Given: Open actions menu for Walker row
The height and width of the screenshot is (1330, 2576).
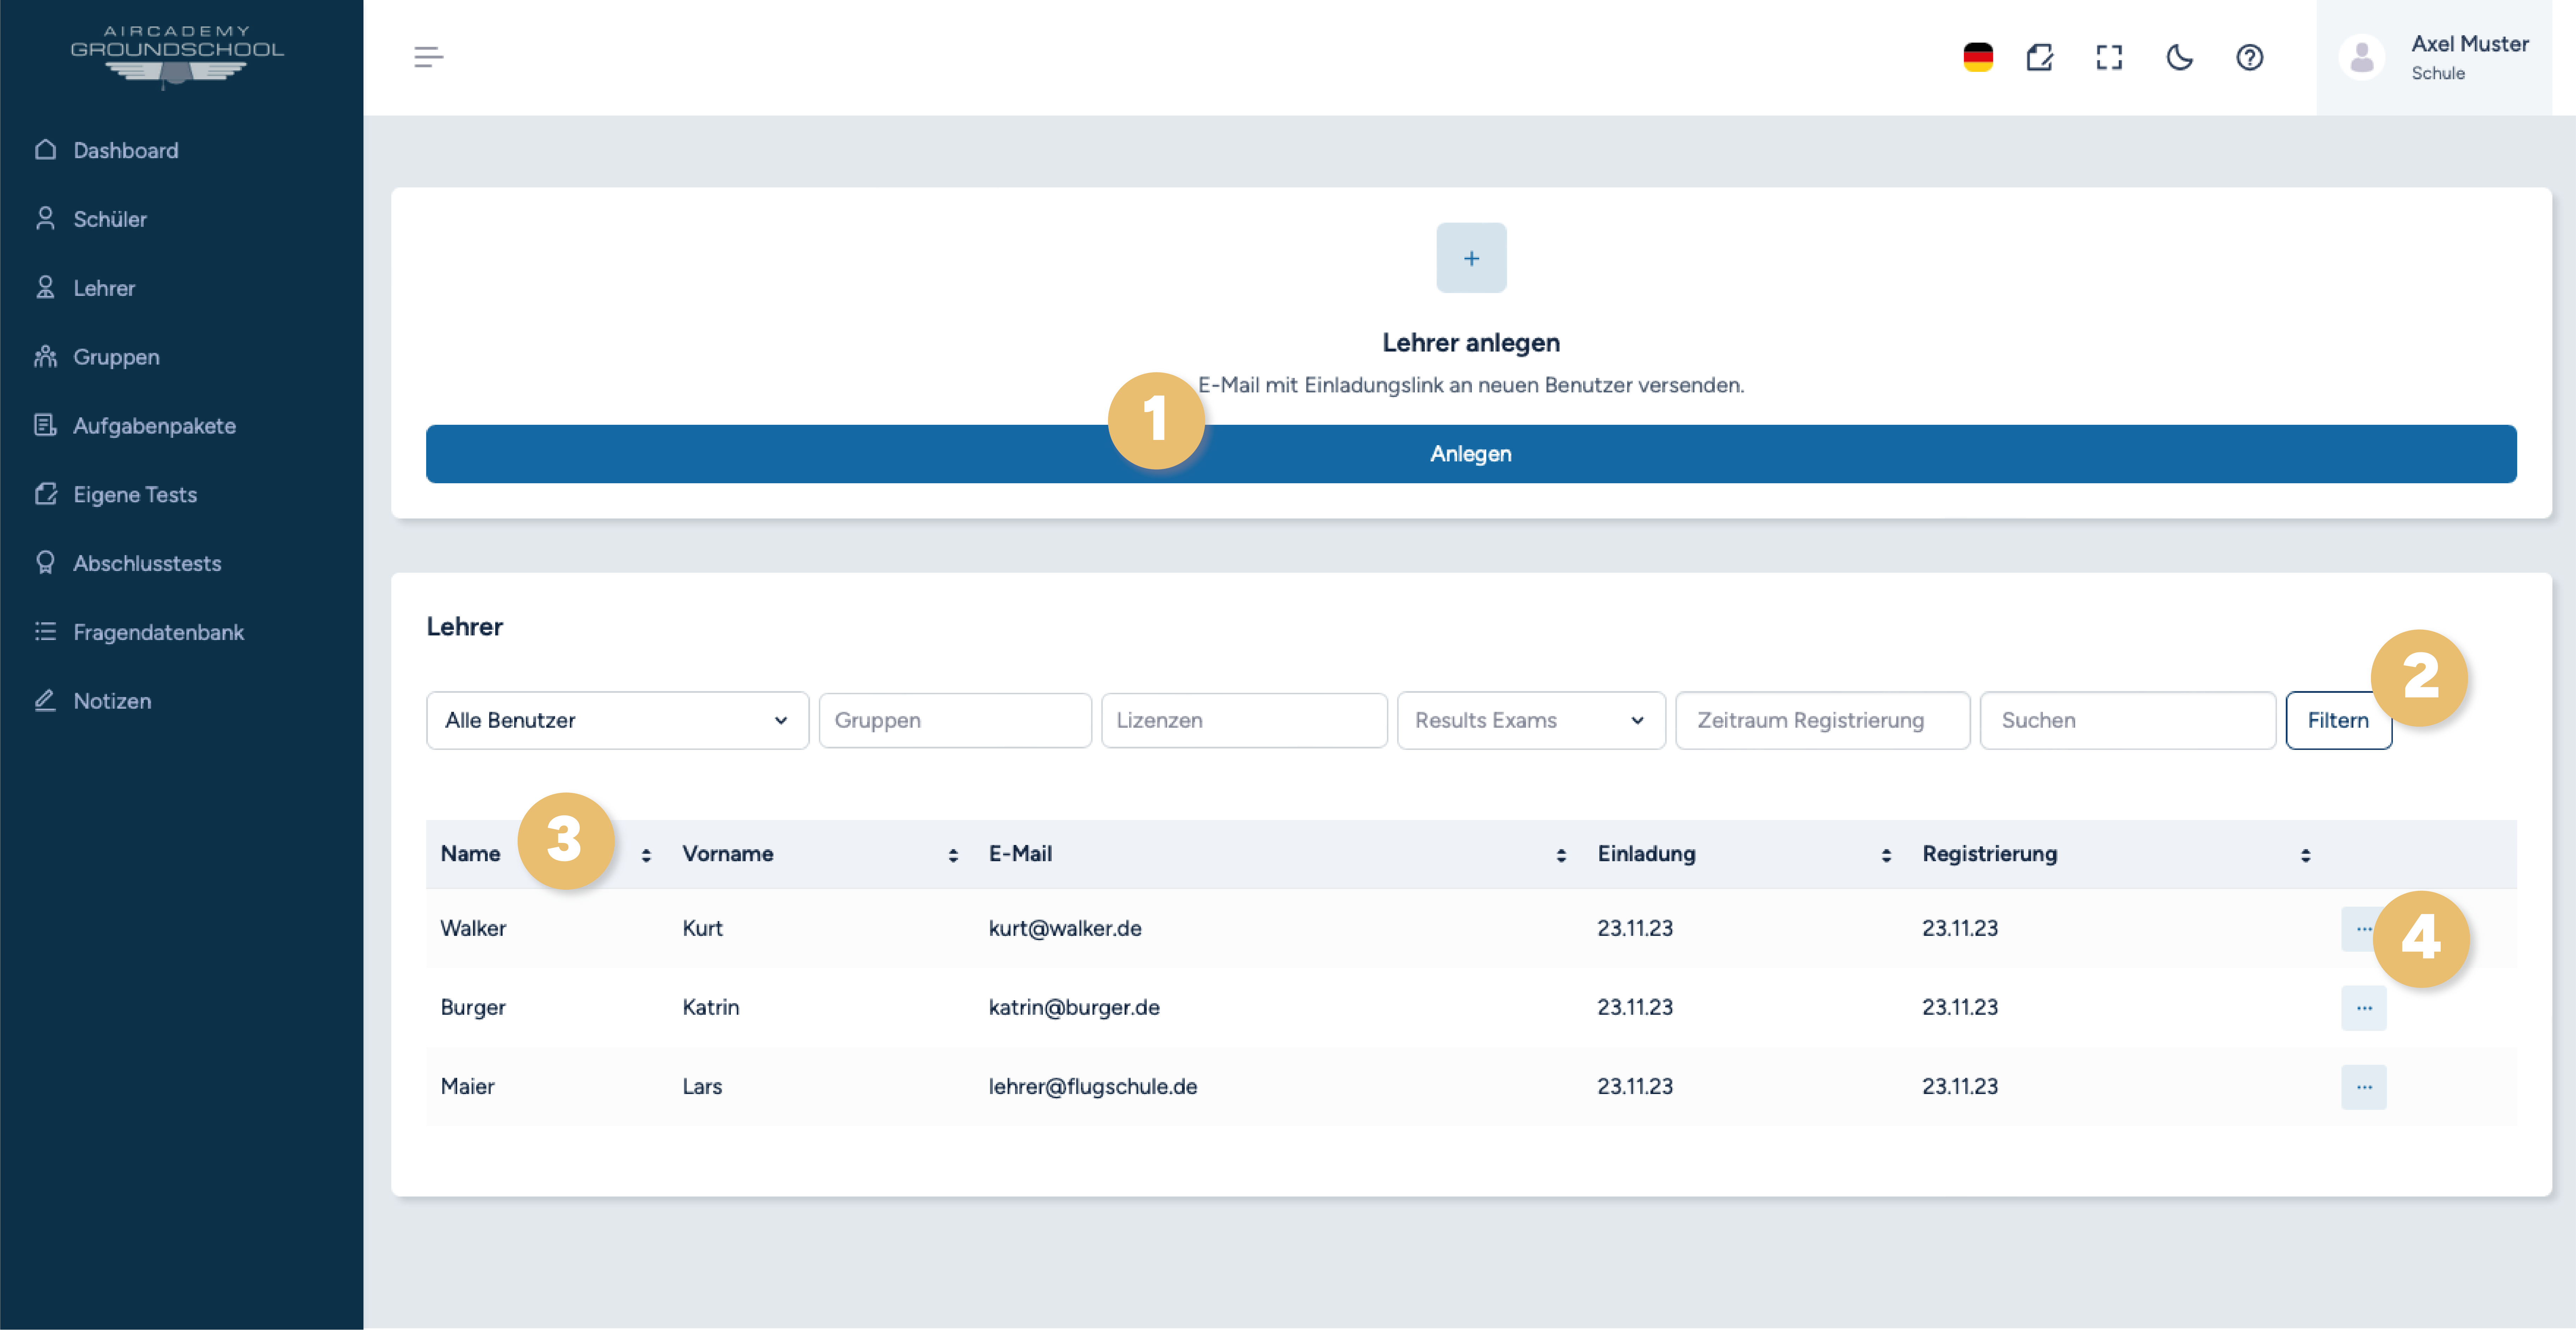Looking at the screenshot, I should (2363, 929).
